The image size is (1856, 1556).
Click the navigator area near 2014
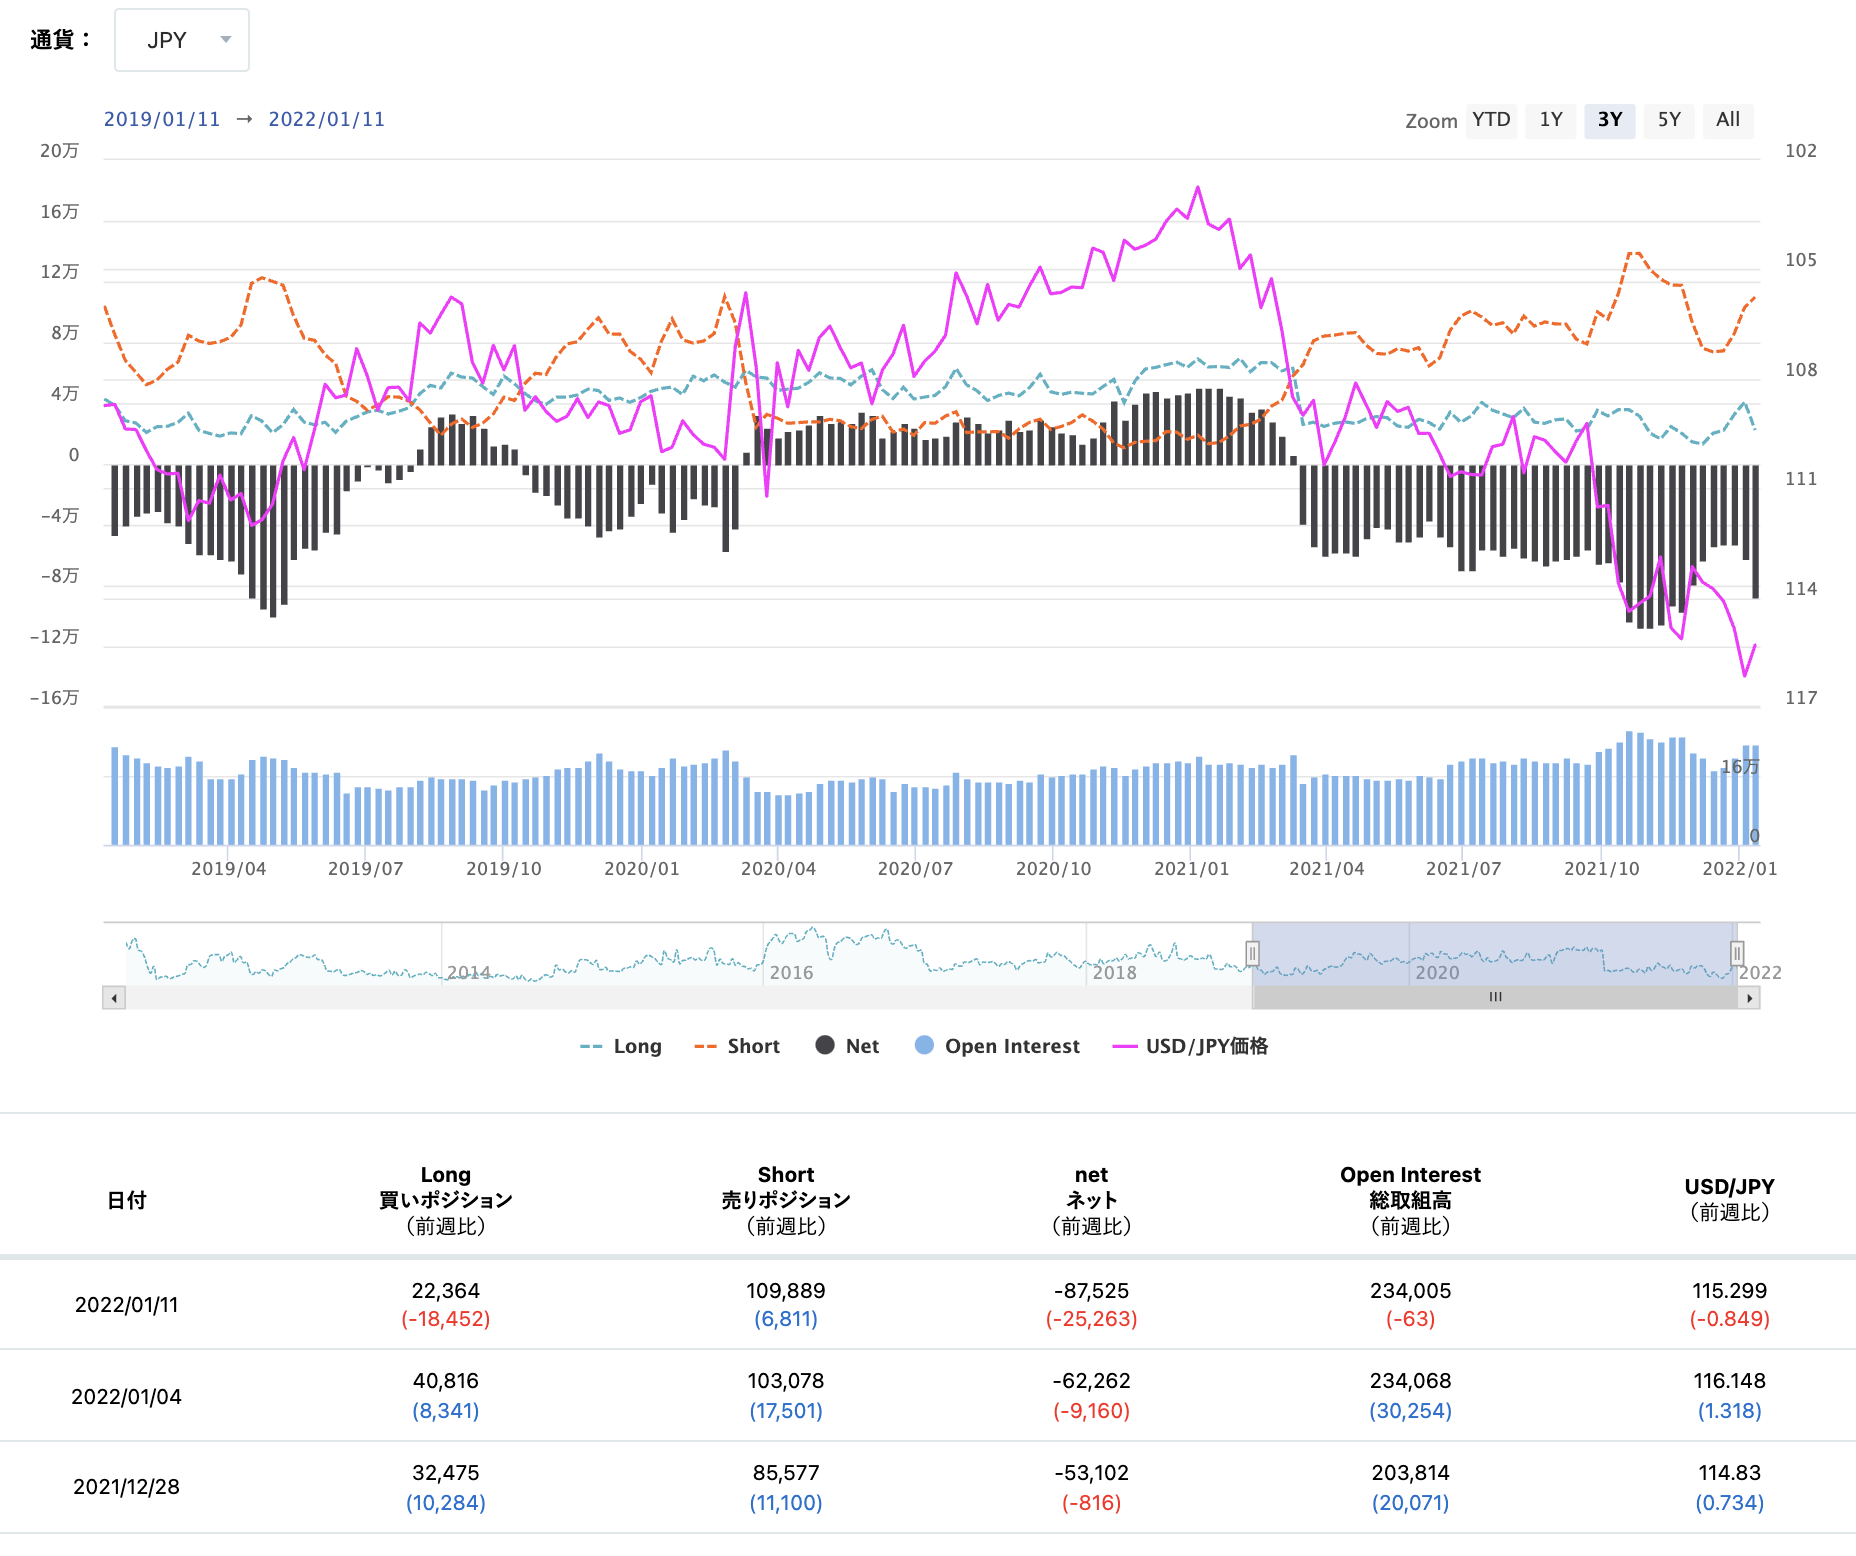pyautogui.click(x=468, y=972)
